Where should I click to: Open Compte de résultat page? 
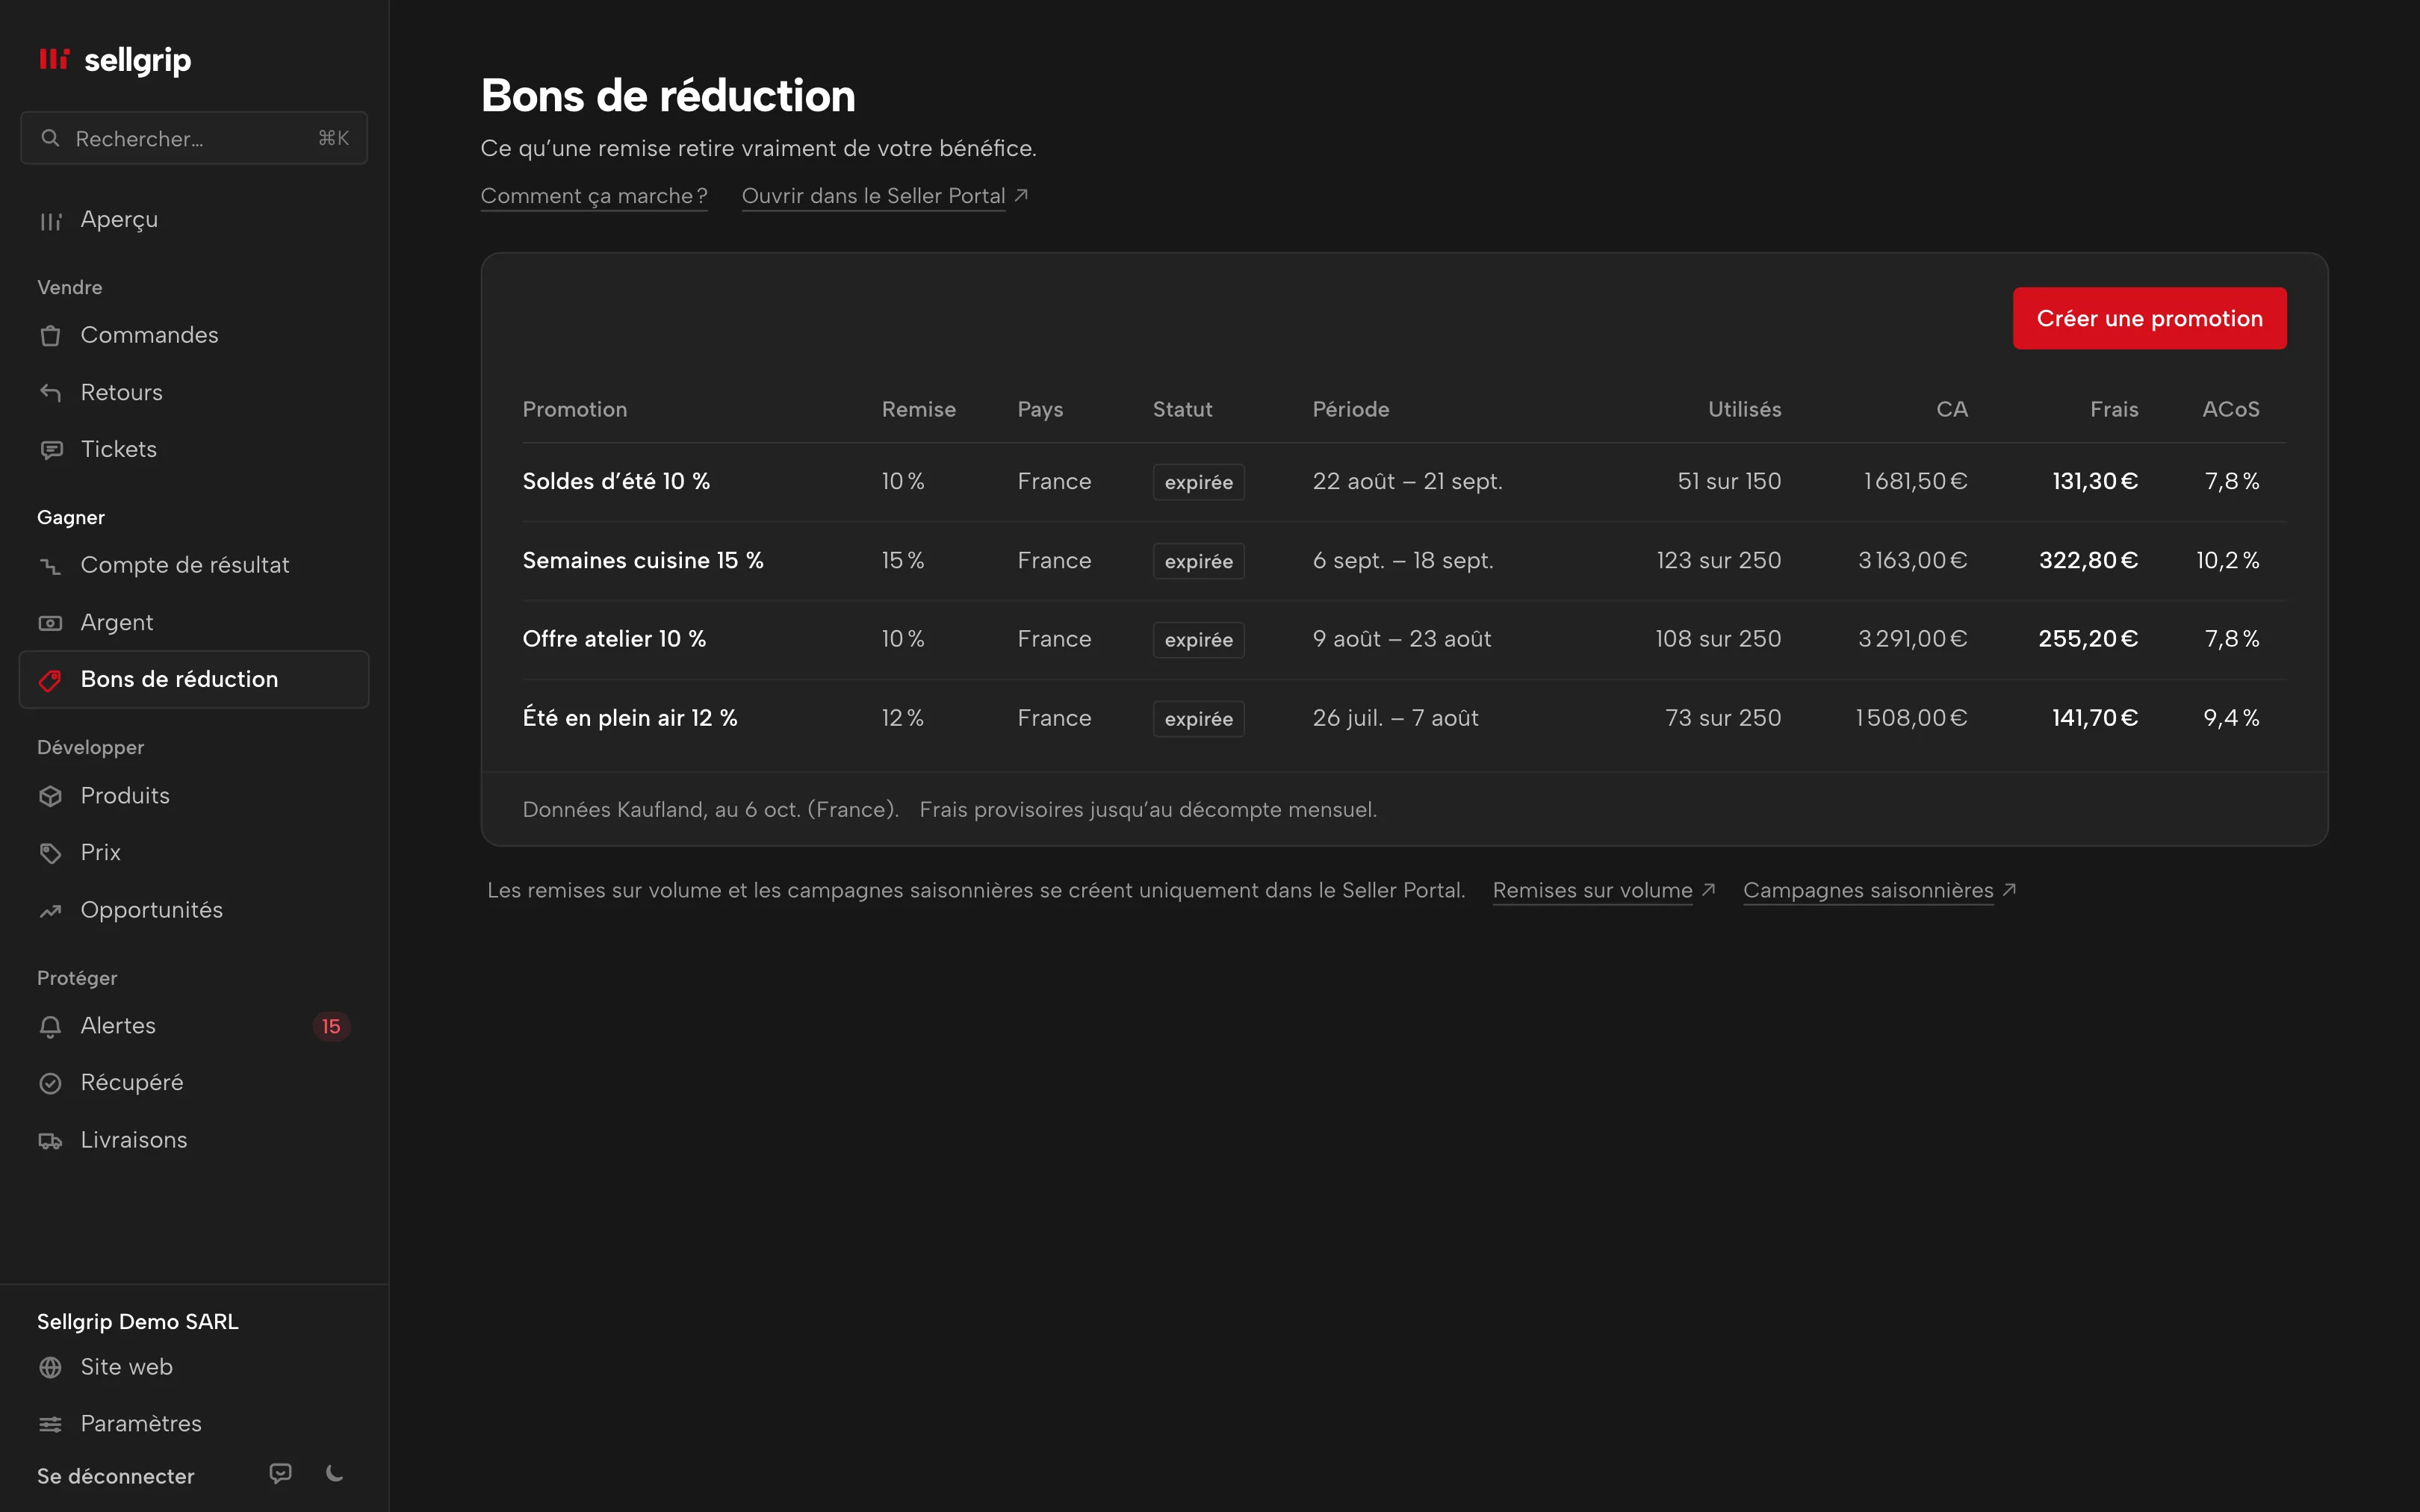194,565
